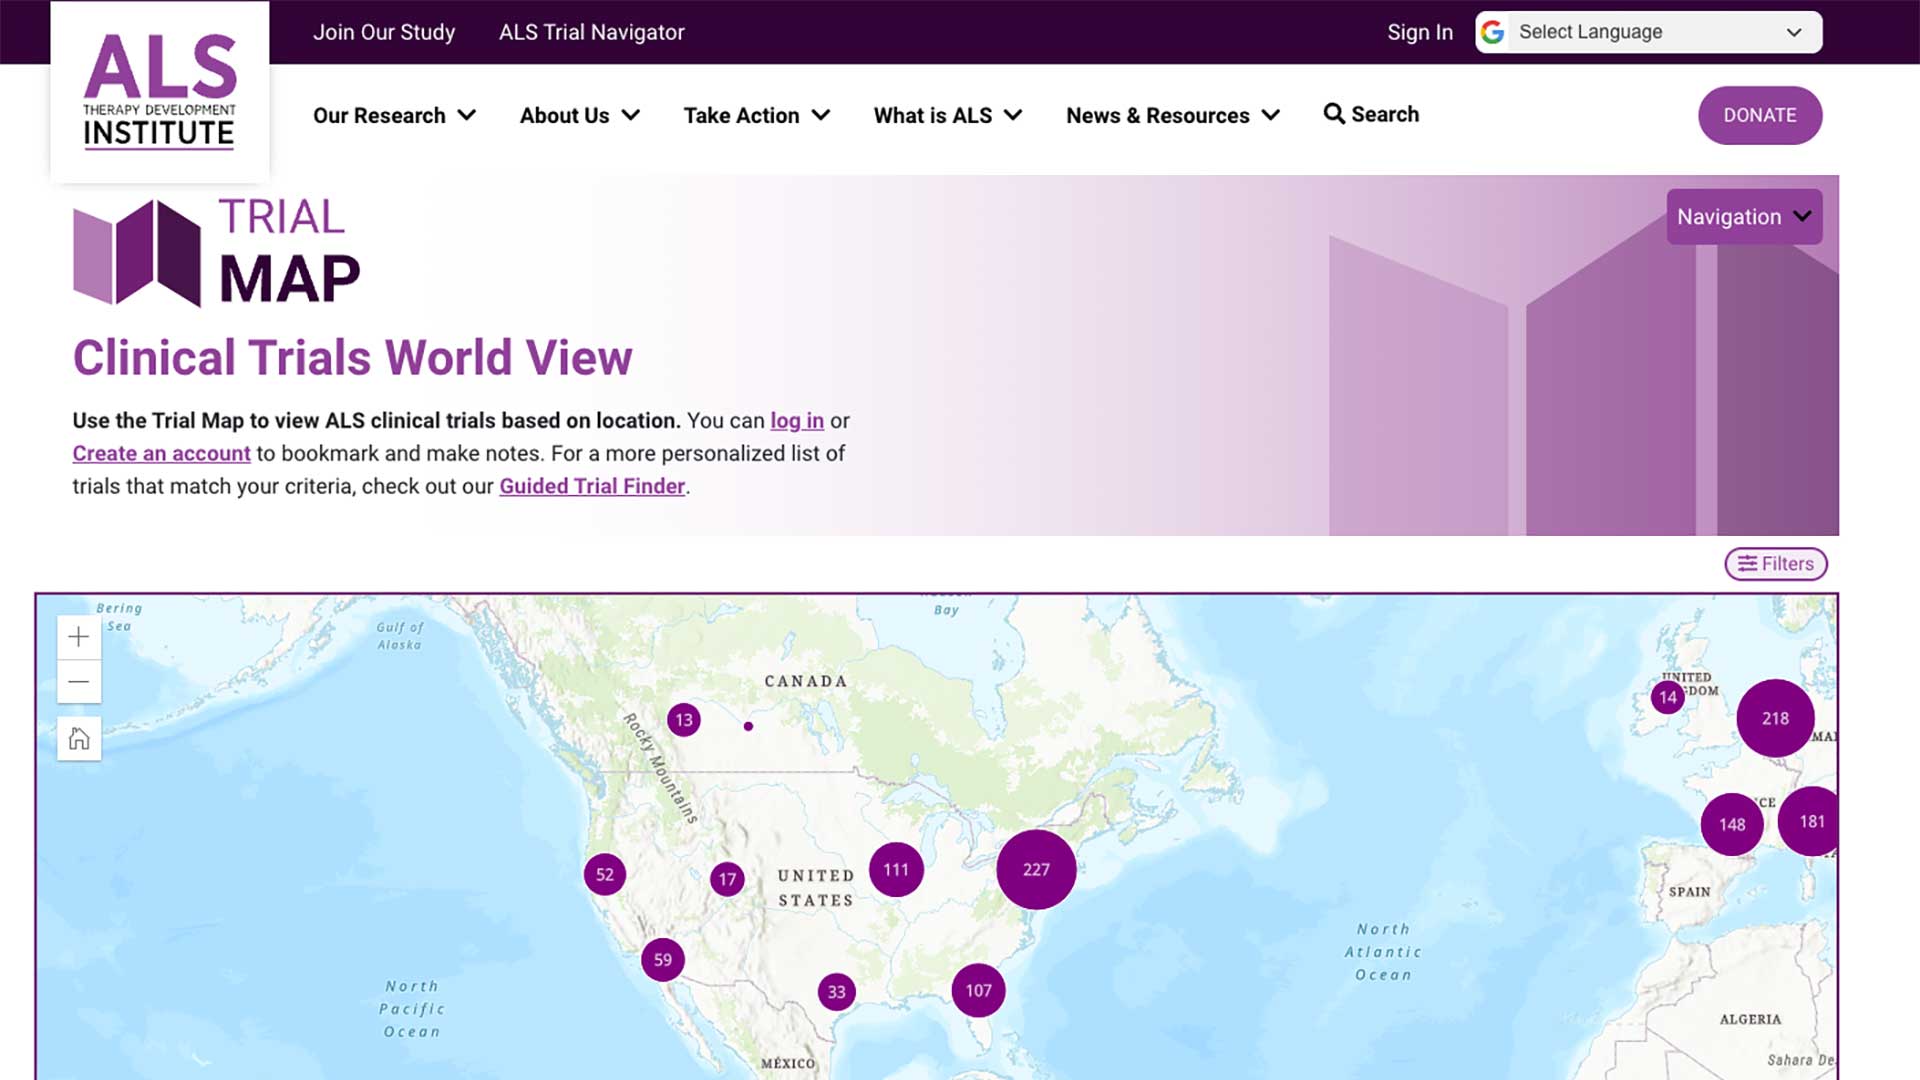Click the 111 cluster in the central US
Screen dimensions: 1920x1080
[896, 869]
